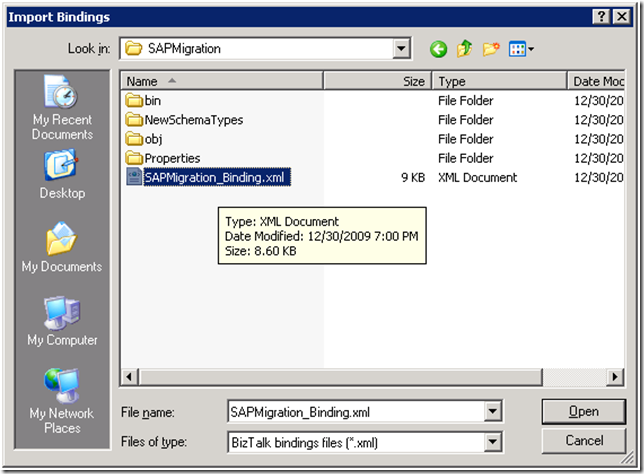
Task: Select the NewSchemaTypes folder icon
Action: tap(133, 120)
